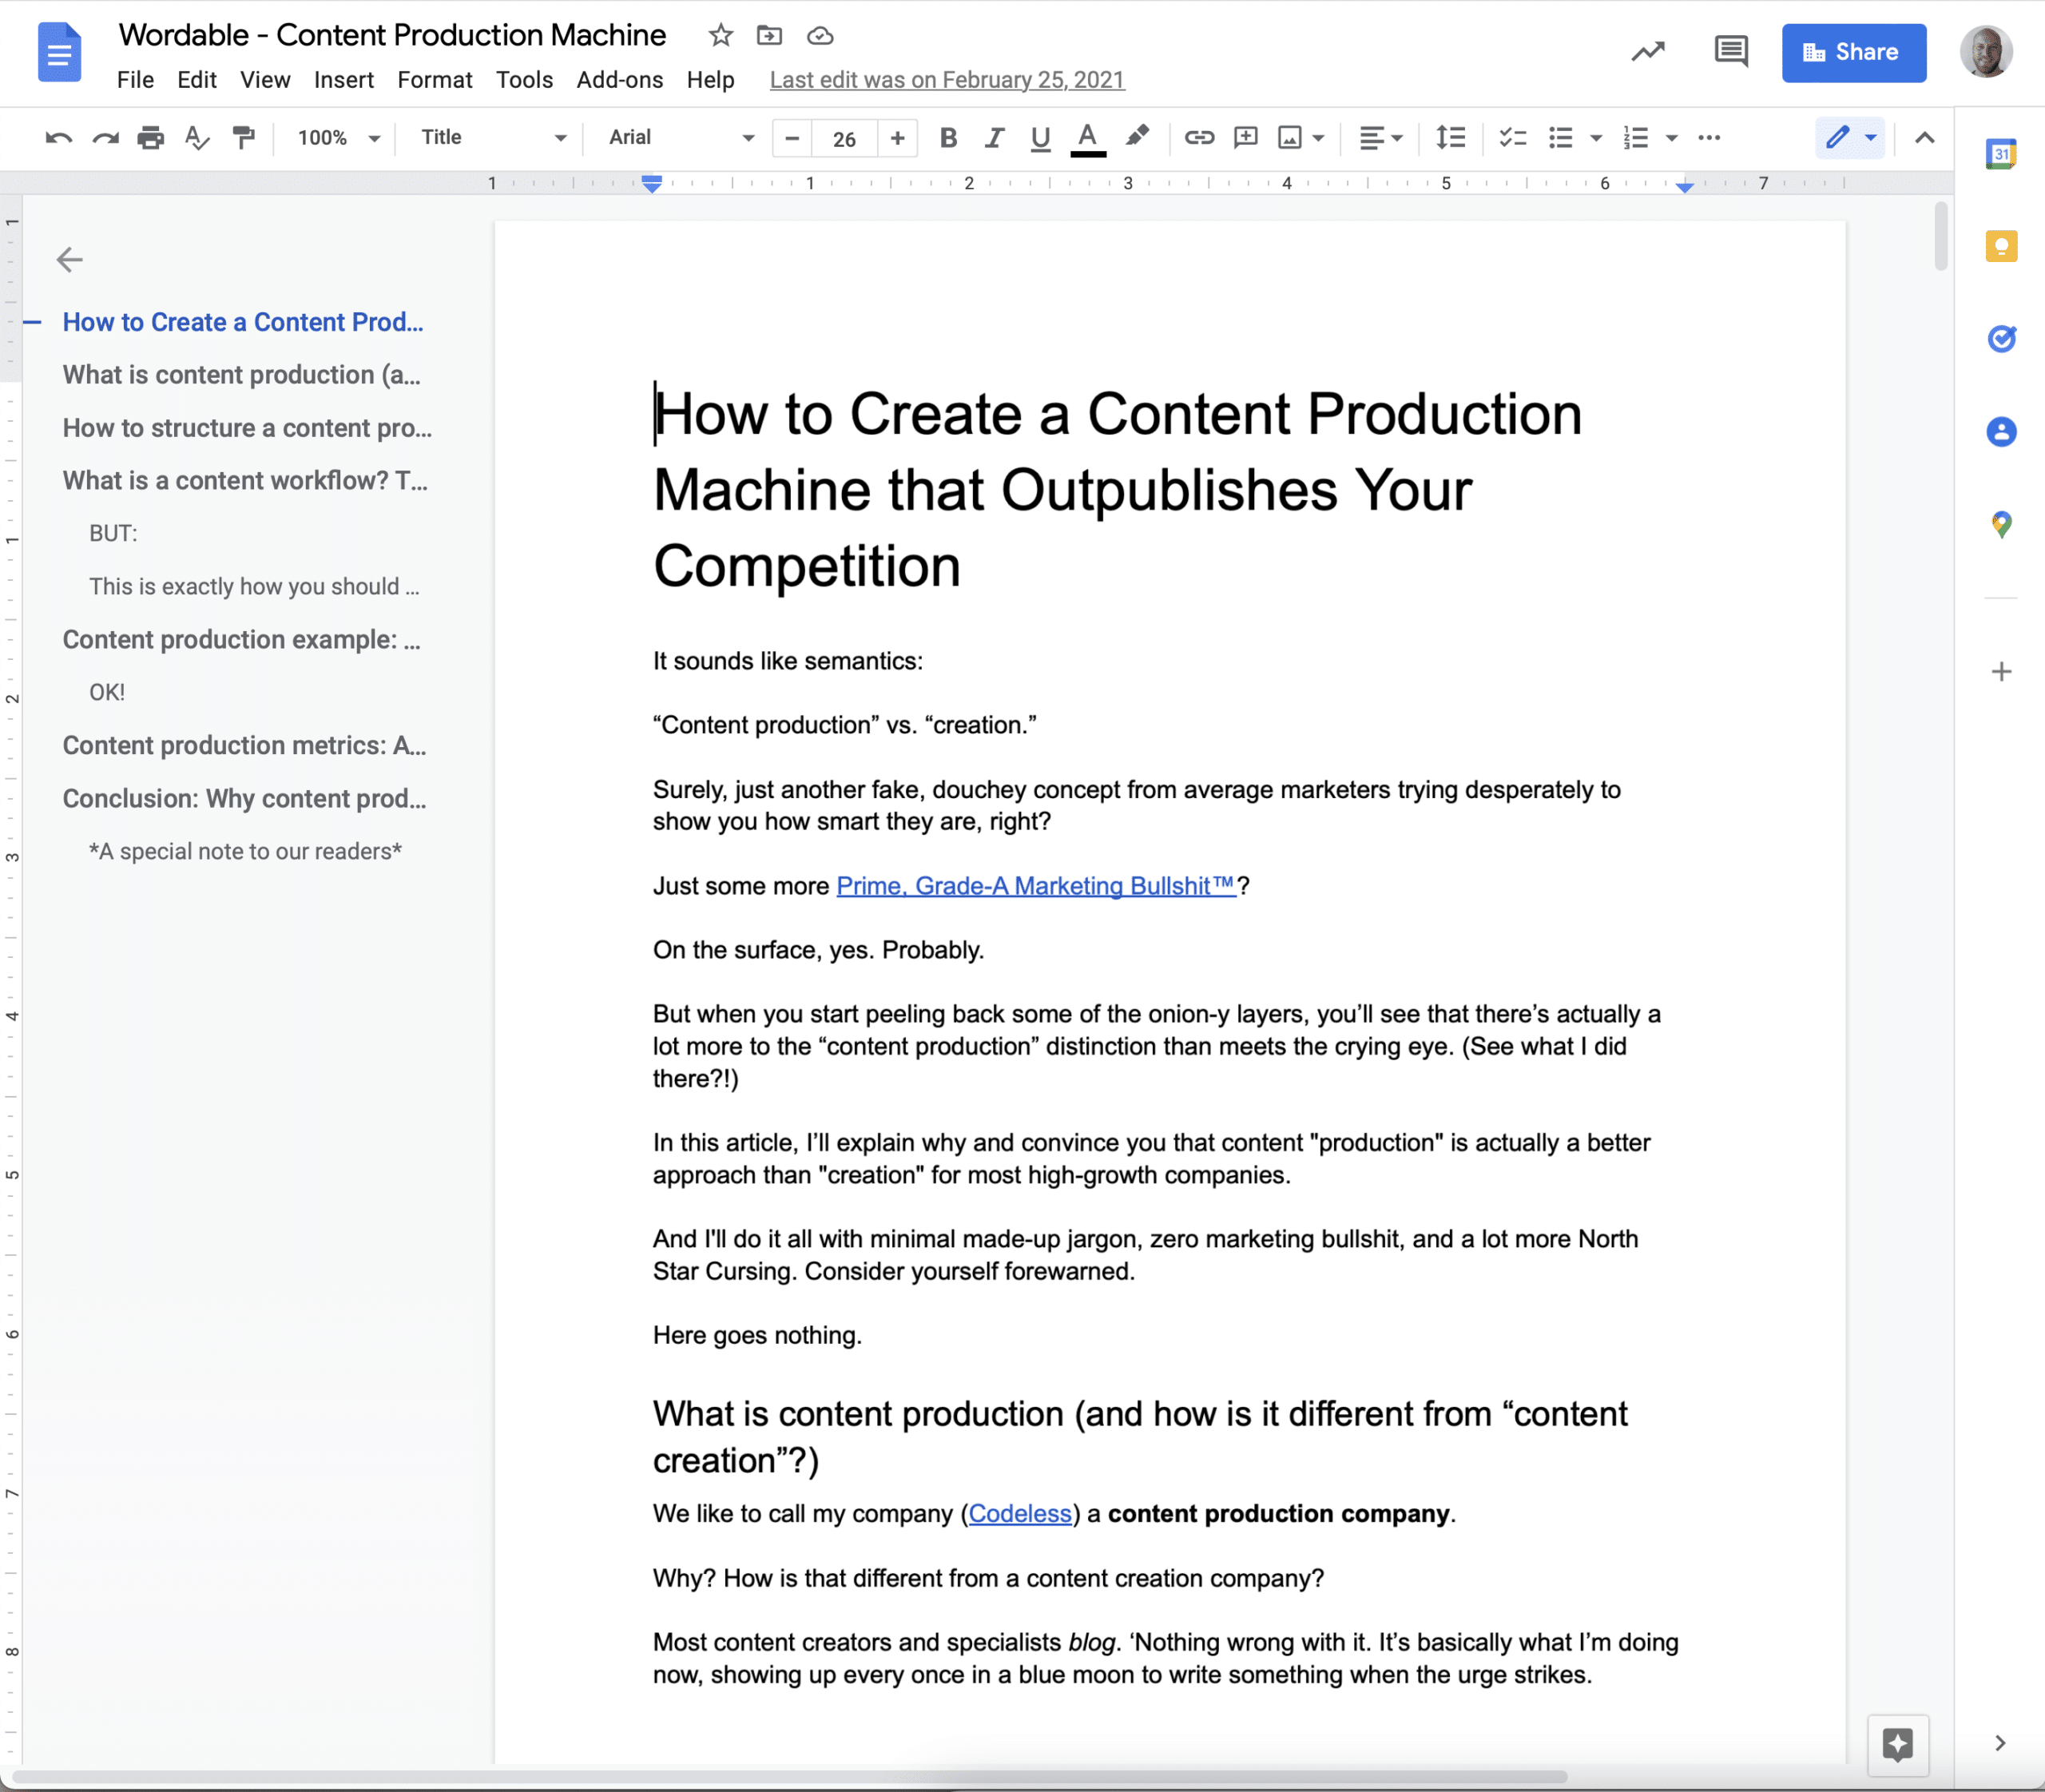The height and width of the screenshot is (1792, 2045).
Task: Open the Codeless hyperlink
Action: pos(1019,1513)
